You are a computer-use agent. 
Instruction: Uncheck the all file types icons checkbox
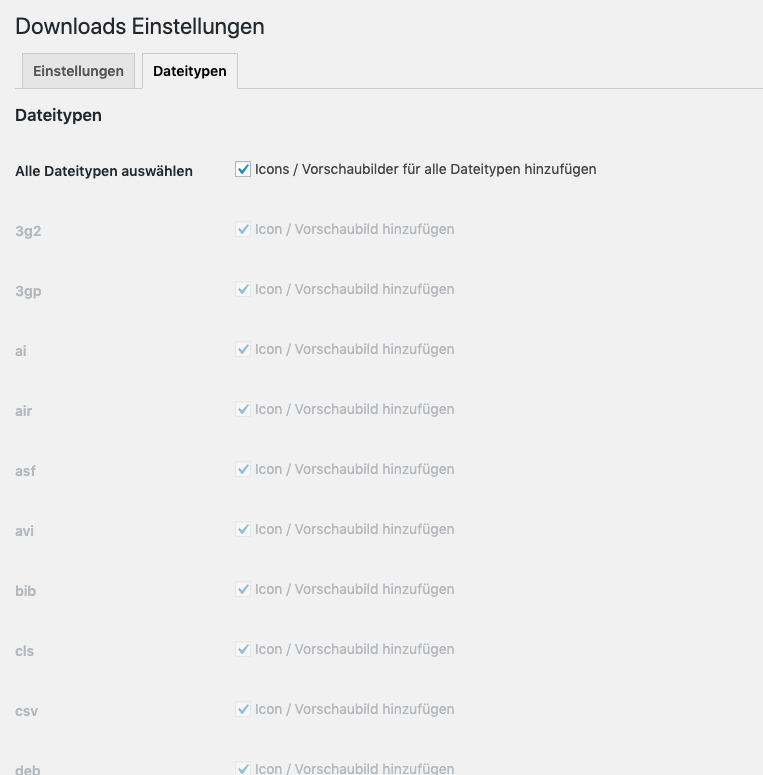coord(243,170)
